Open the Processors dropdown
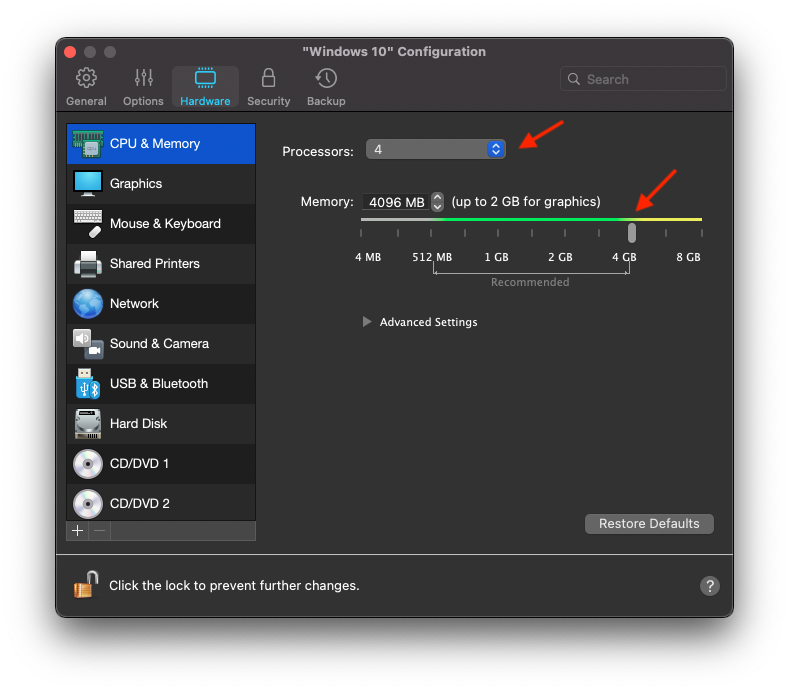Viewport: 789px width, 691px height. point(436,149)
